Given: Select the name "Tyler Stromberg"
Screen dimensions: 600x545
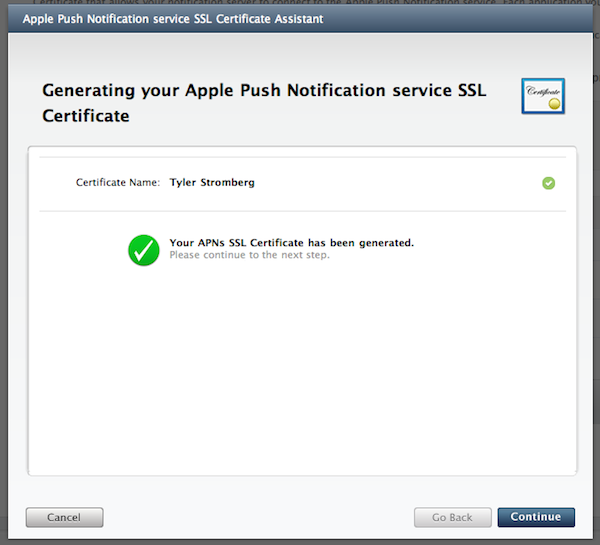Looking at the screenshot, I should [212, 183].
